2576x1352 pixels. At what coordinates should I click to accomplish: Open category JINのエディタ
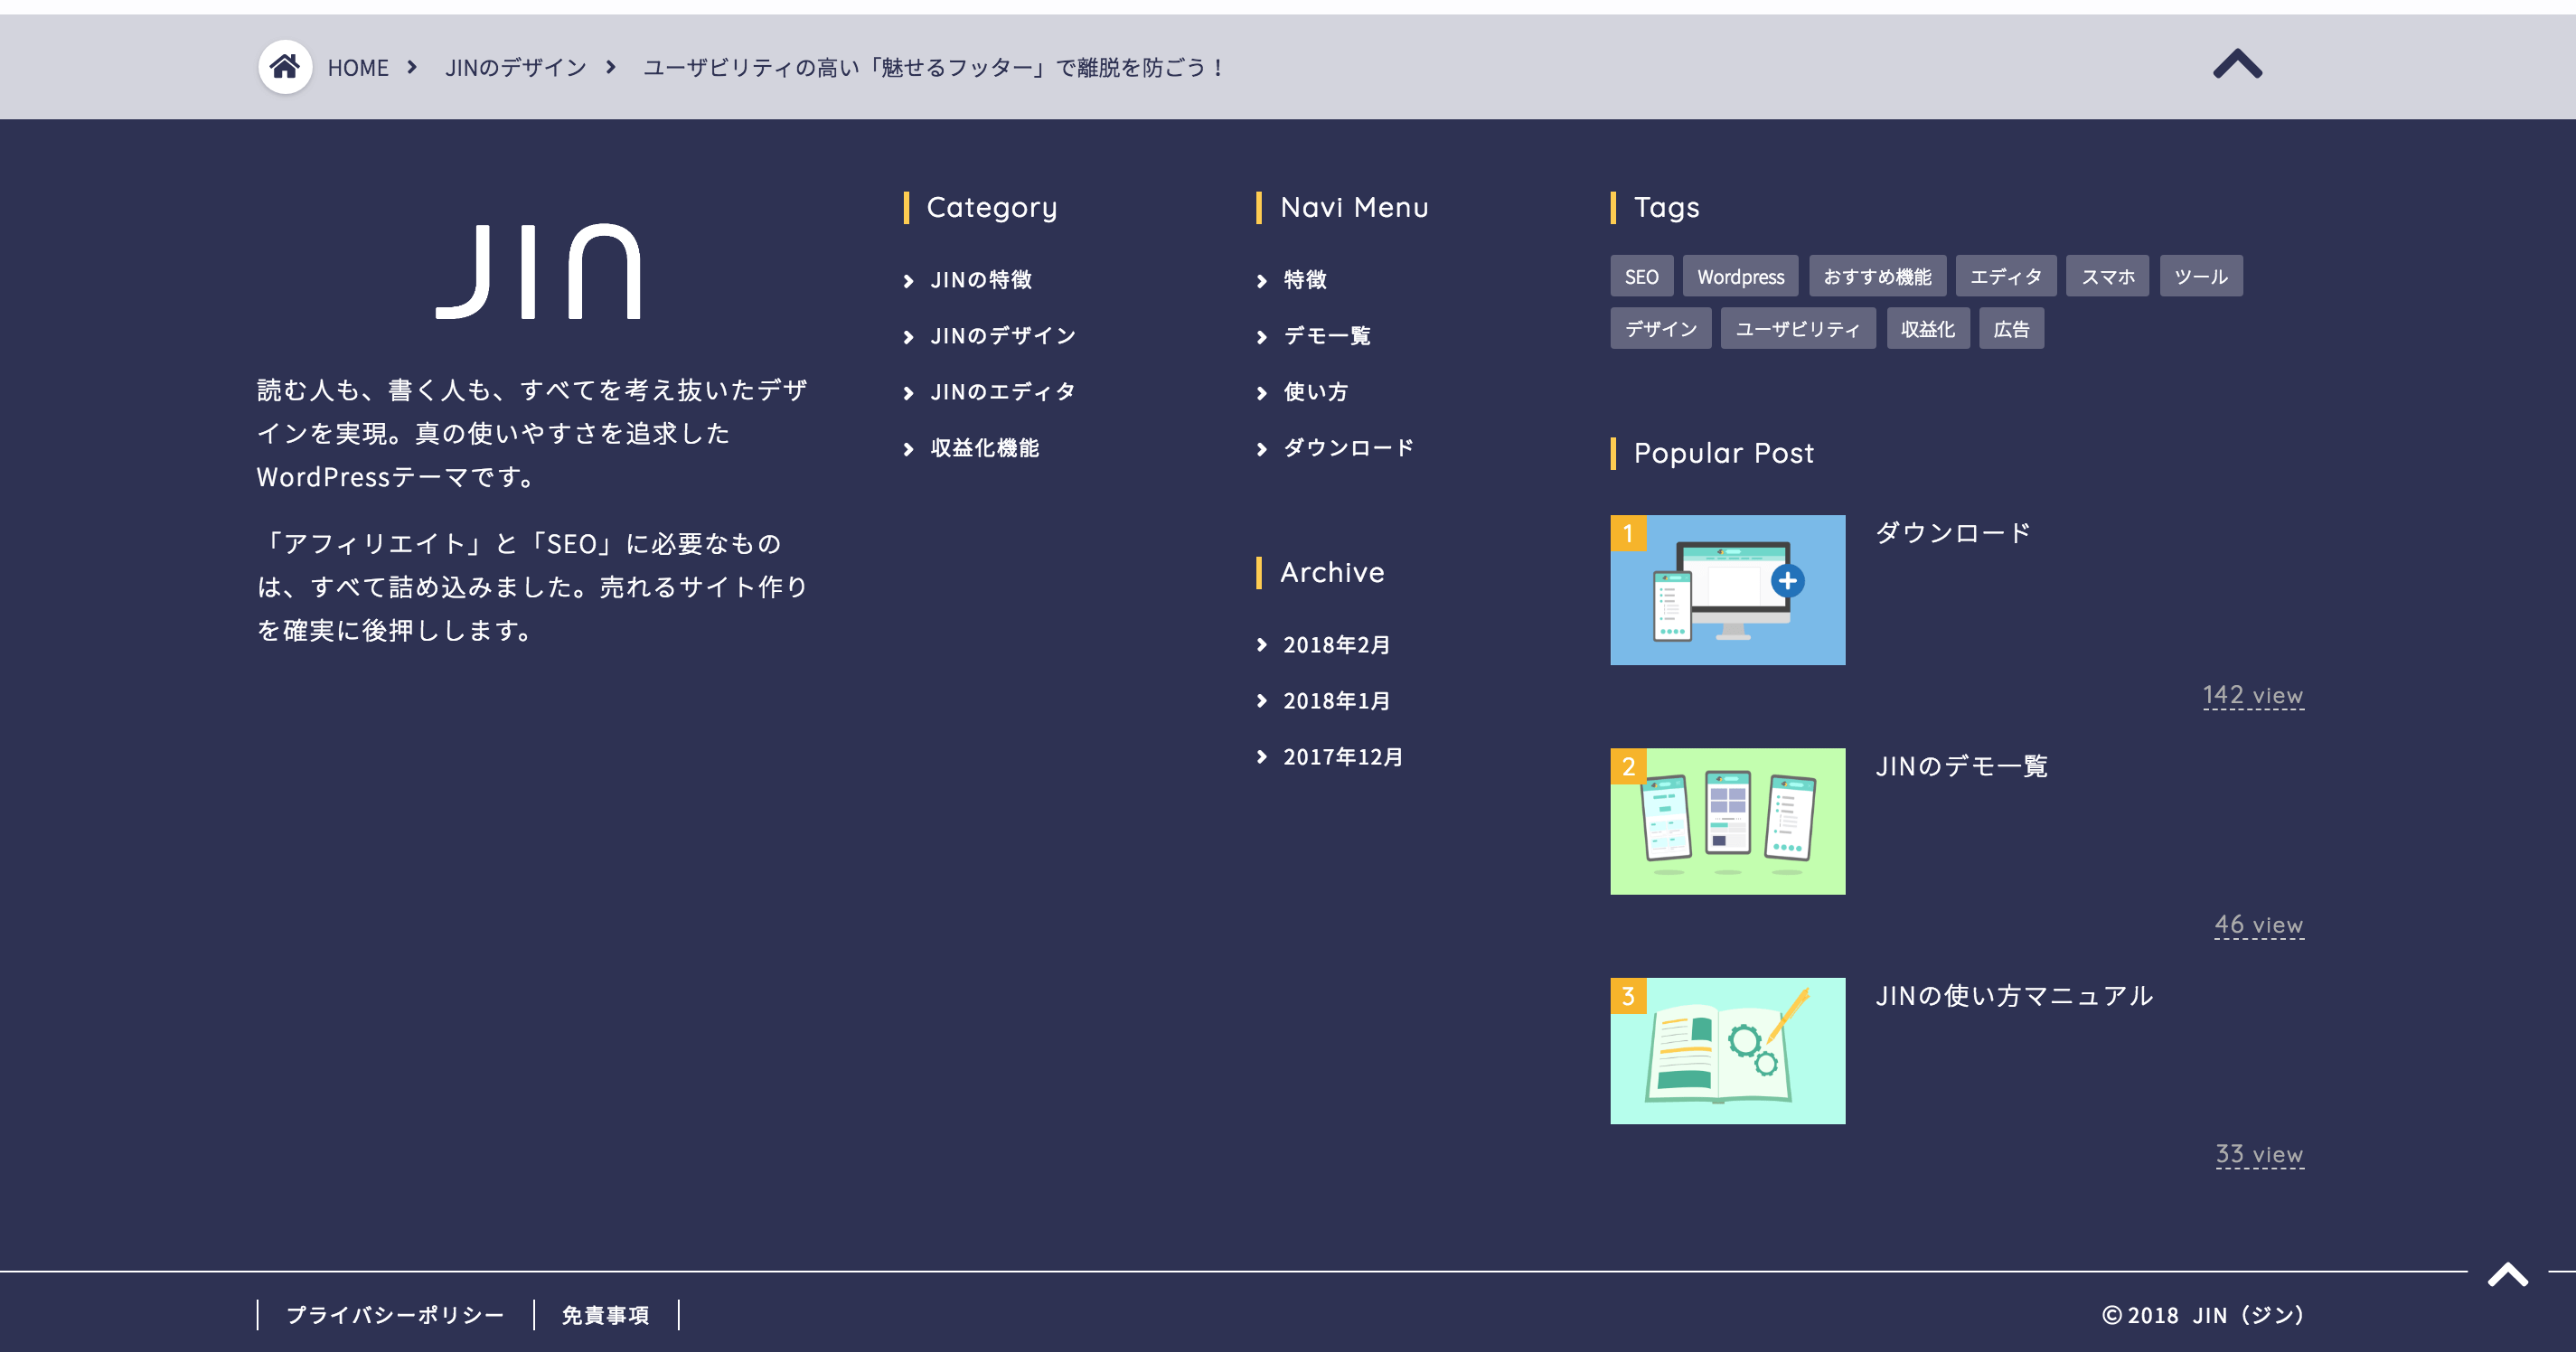tap(1003, 392)
